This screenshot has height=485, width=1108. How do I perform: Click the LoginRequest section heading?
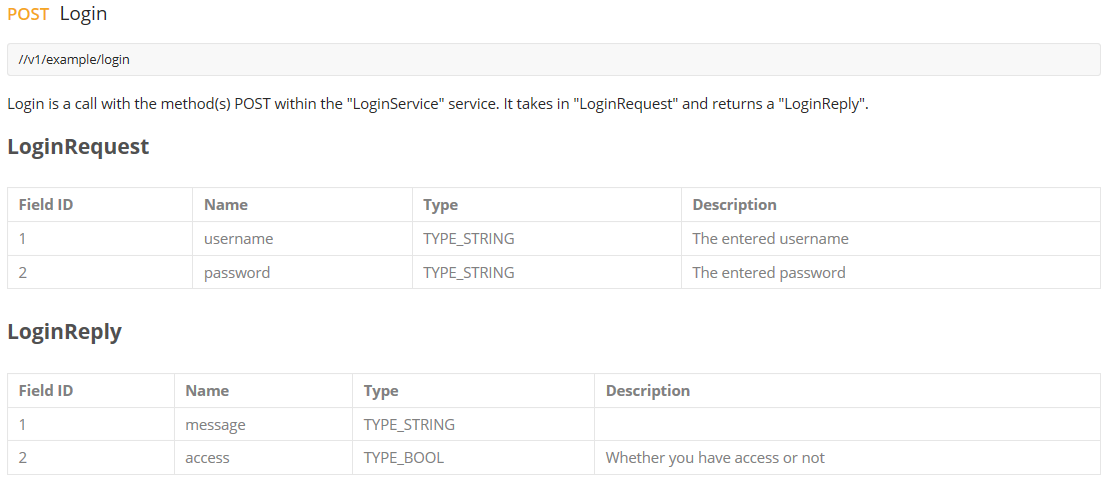click(x=78, y=147)
